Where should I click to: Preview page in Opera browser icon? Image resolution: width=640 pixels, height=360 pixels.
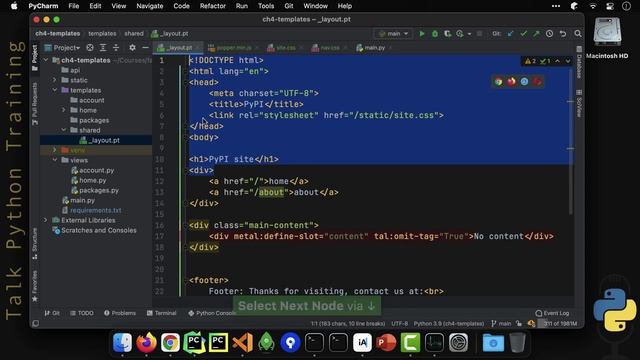538,82
